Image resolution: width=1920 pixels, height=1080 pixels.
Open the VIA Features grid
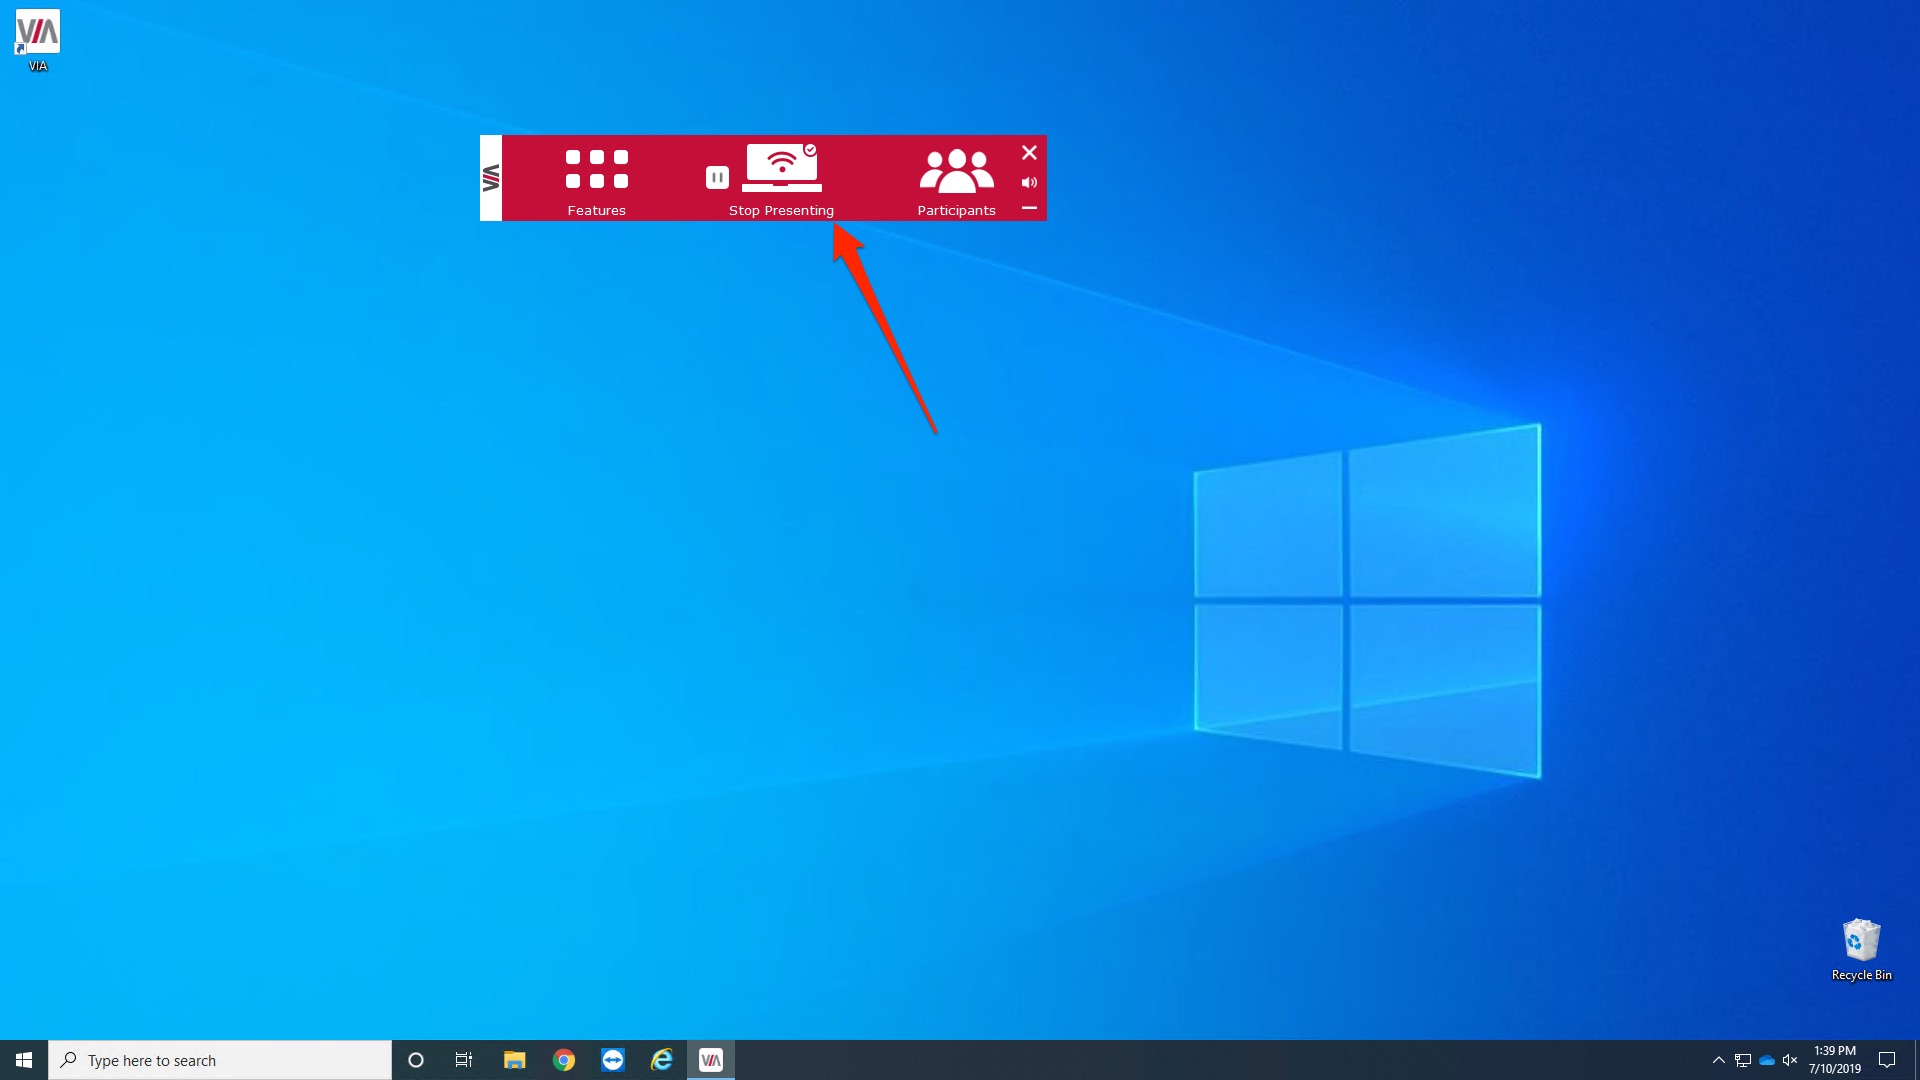pyautogui.click(x=597, y=169)
